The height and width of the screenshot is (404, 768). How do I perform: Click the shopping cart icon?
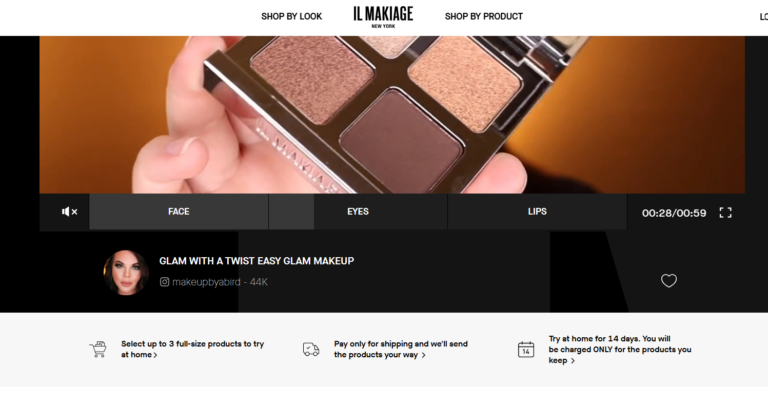98,349
